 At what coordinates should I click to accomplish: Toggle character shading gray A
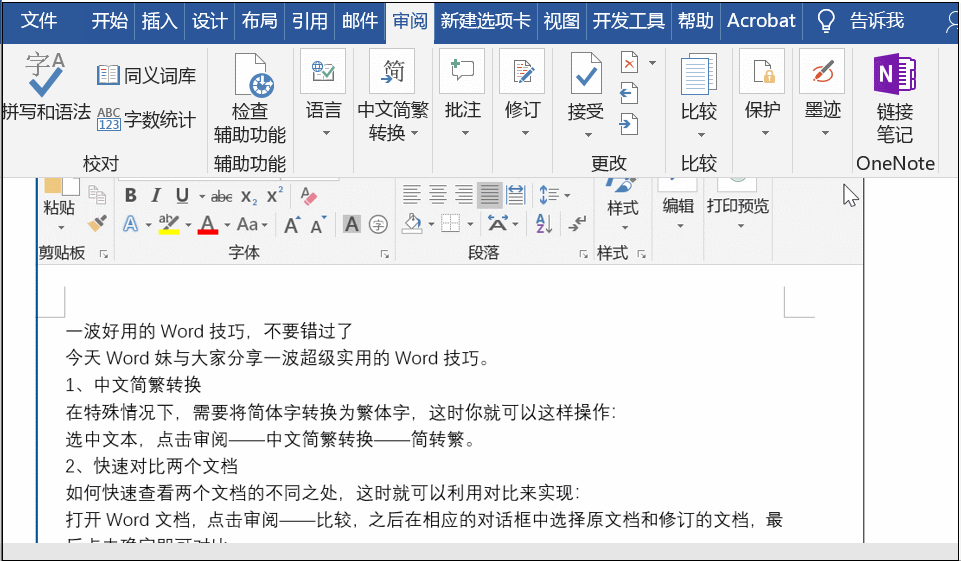[x=351, y=225]
